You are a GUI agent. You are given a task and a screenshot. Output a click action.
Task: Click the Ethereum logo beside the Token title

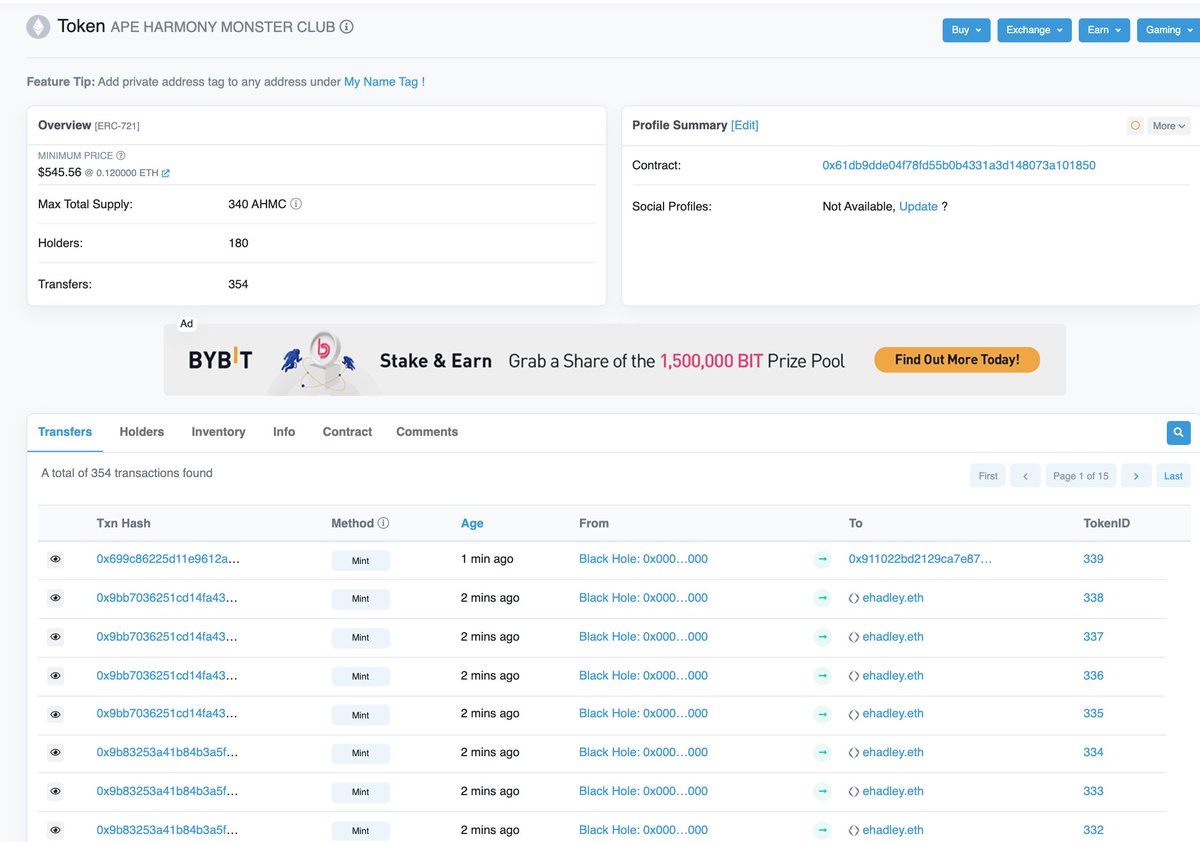pyautogui.click(x=39, y=28)
